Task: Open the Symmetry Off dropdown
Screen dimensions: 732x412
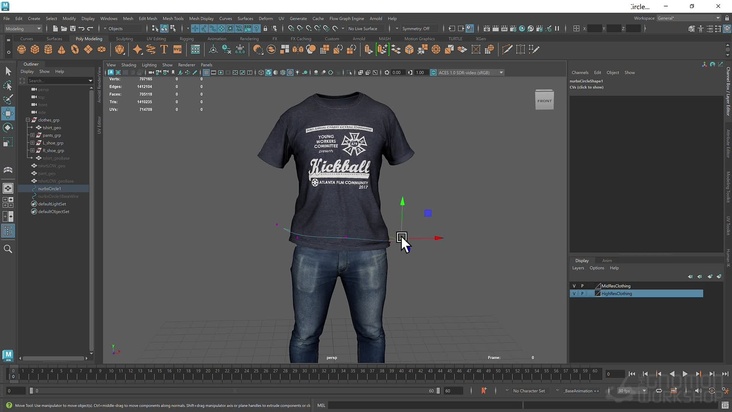Action: pos(415,28)
